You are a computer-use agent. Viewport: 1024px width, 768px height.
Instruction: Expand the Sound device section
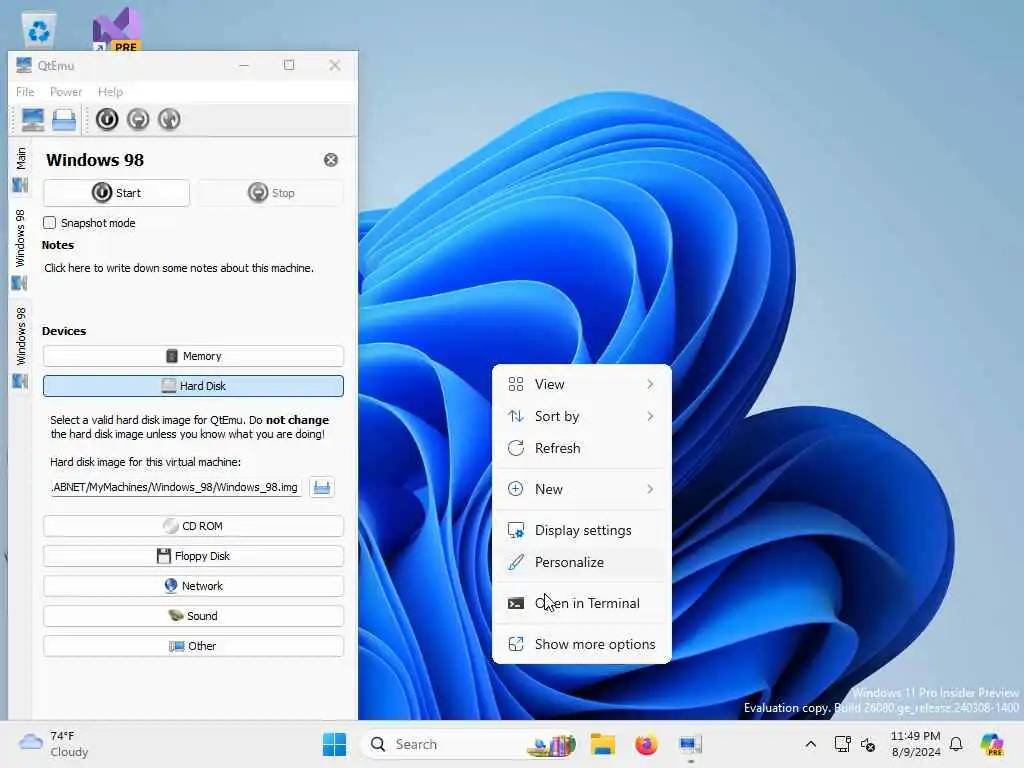[x=193, y=616]
